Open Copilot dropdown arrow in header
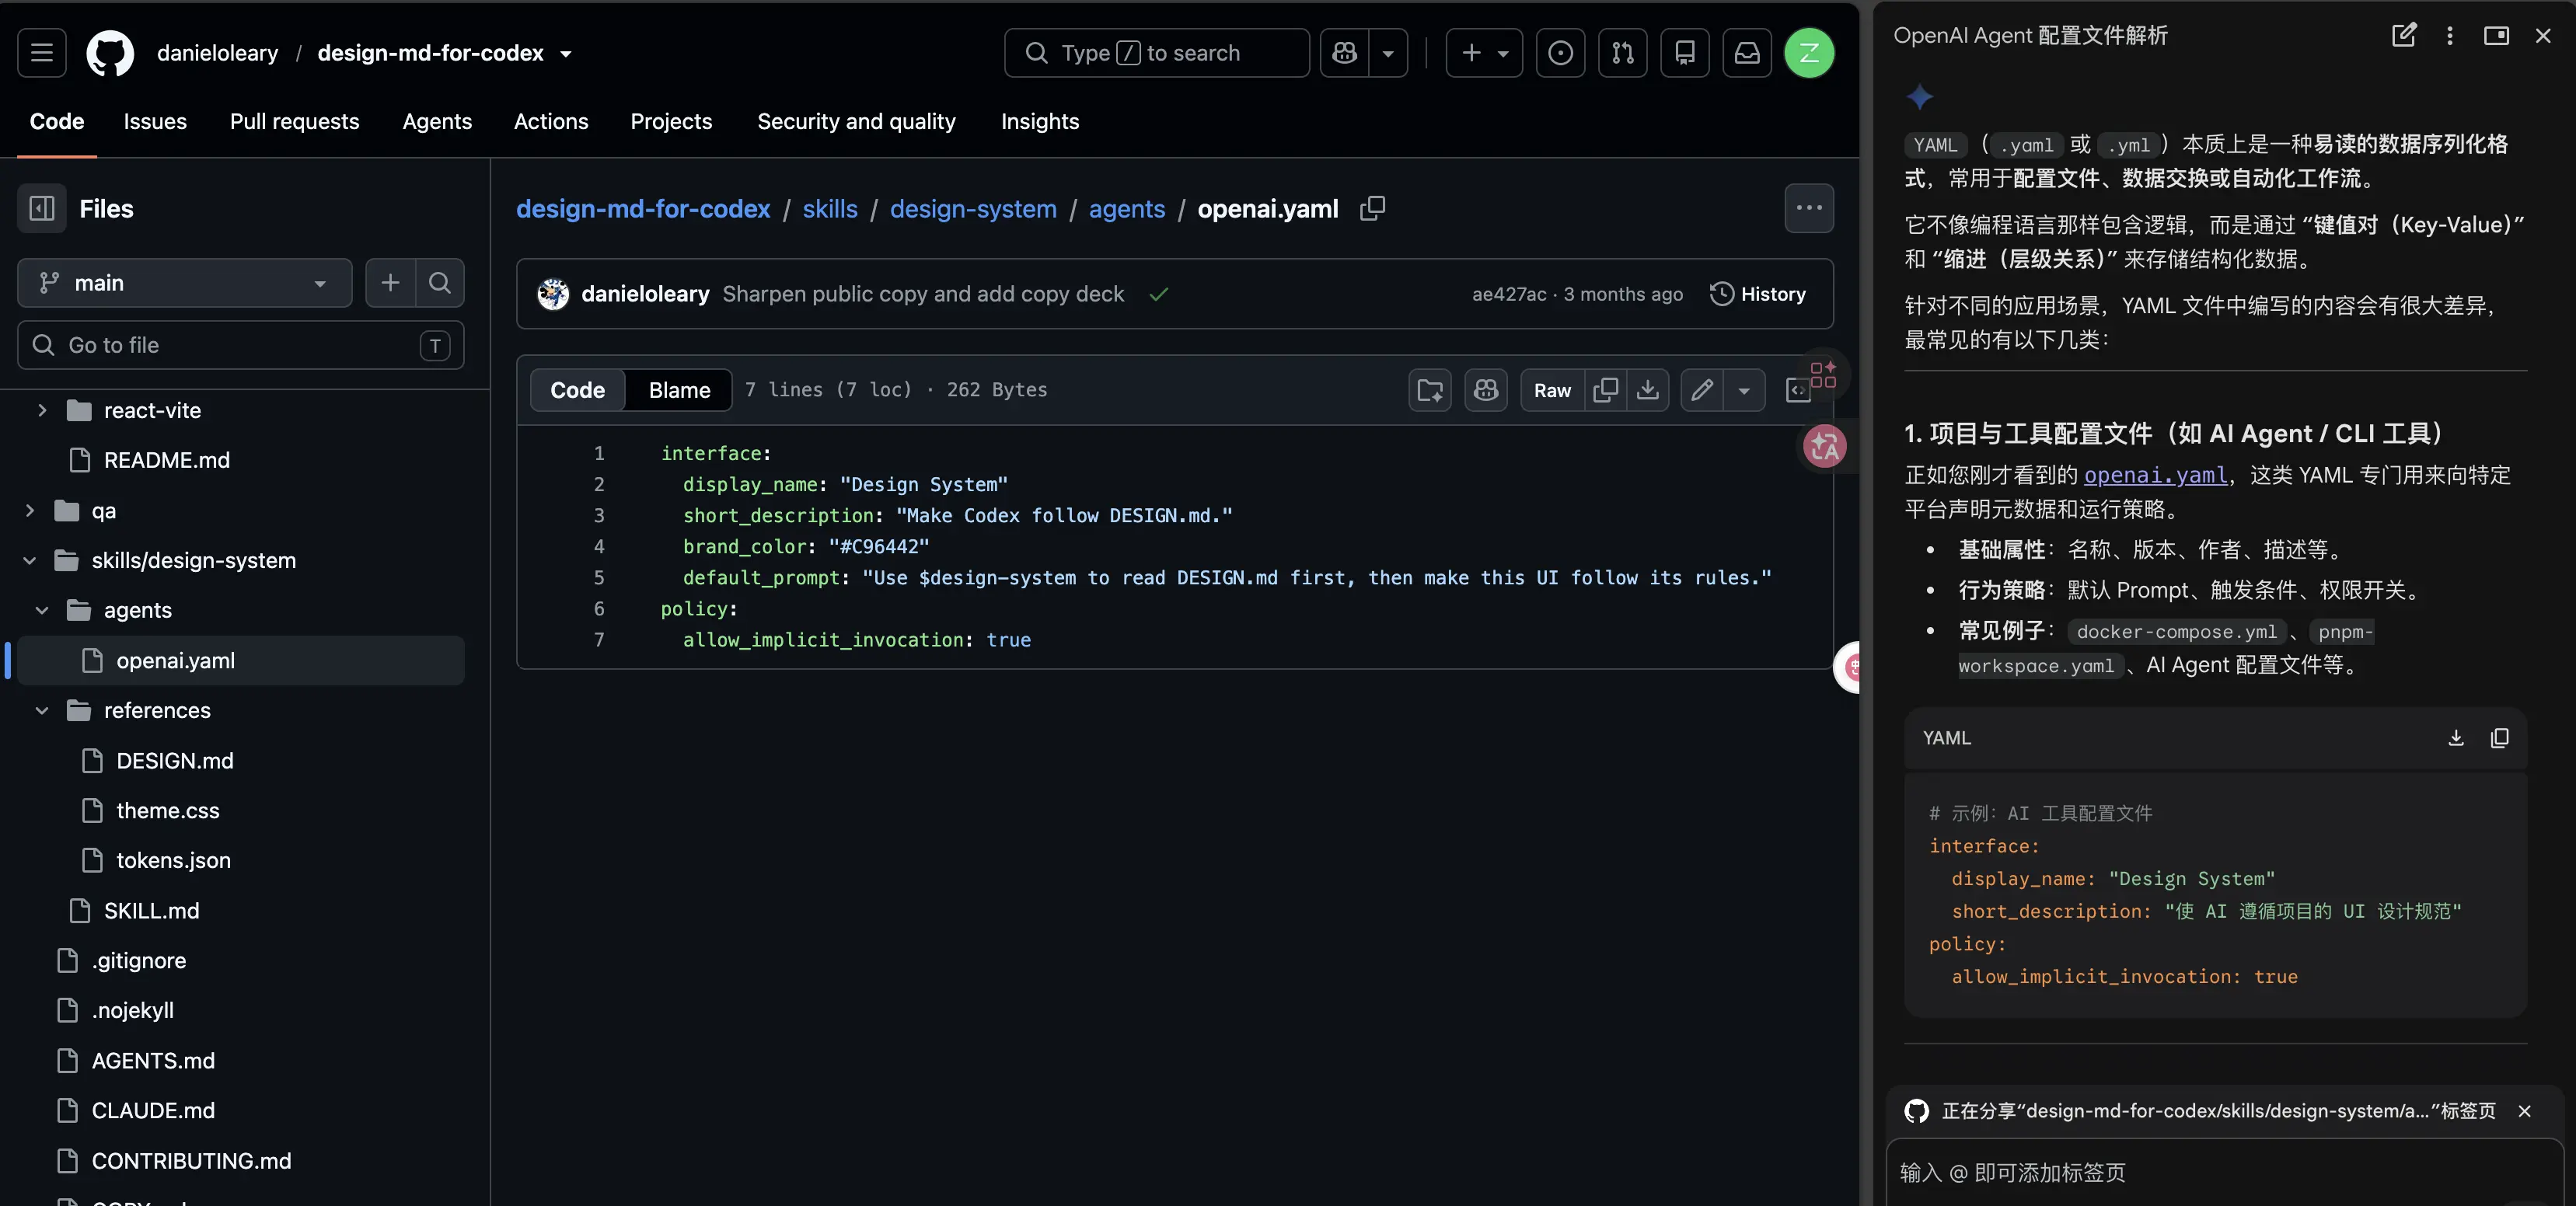The height and width of the screenshot is (1206, 2576). 1388,53
